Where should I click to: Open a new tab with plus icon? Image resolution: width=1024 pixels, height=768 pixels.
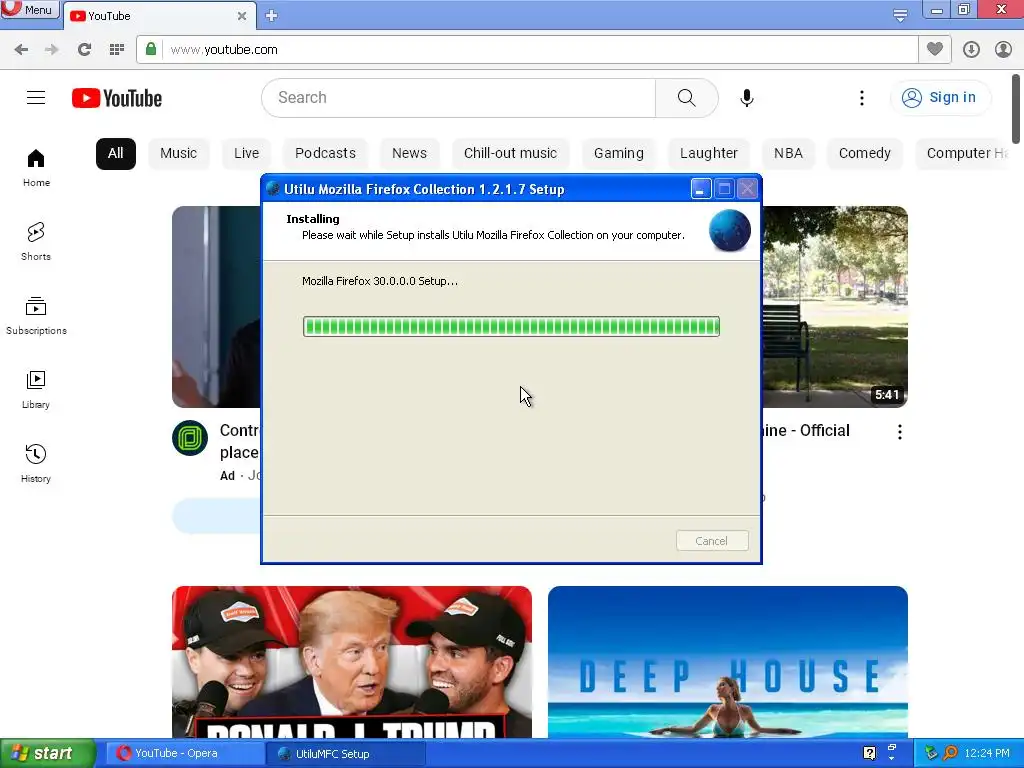pyautogui.click(x=272, y=16)
